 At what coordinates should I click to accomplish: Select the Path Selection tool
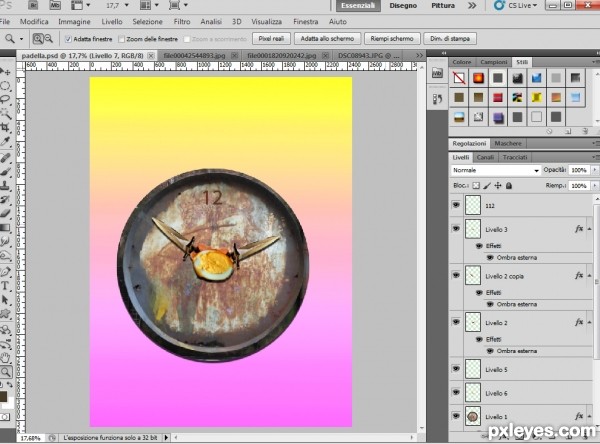click(5, 300)
